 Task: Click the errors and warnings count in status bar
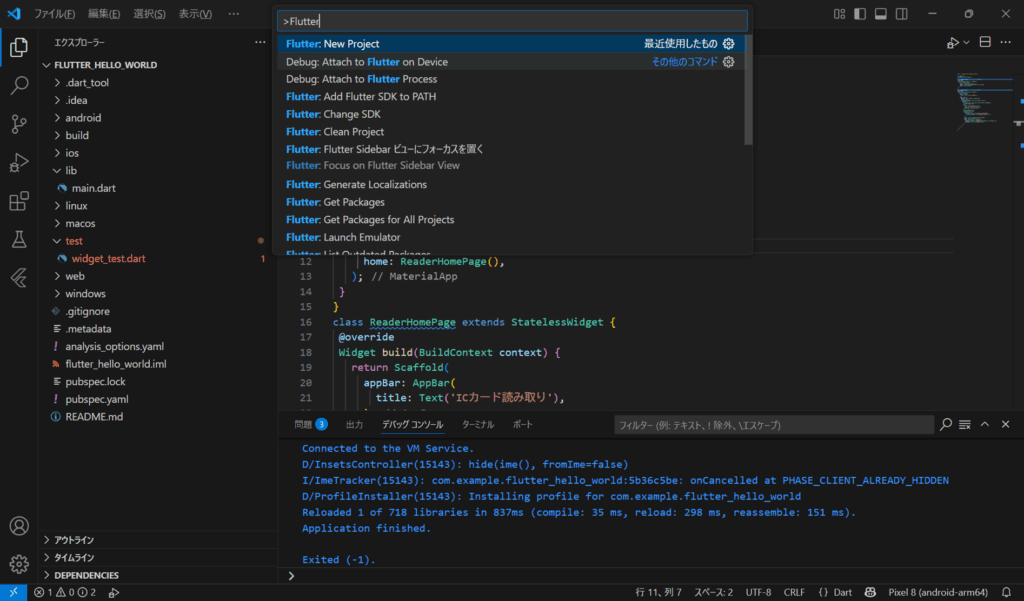[x=65, y=593]
